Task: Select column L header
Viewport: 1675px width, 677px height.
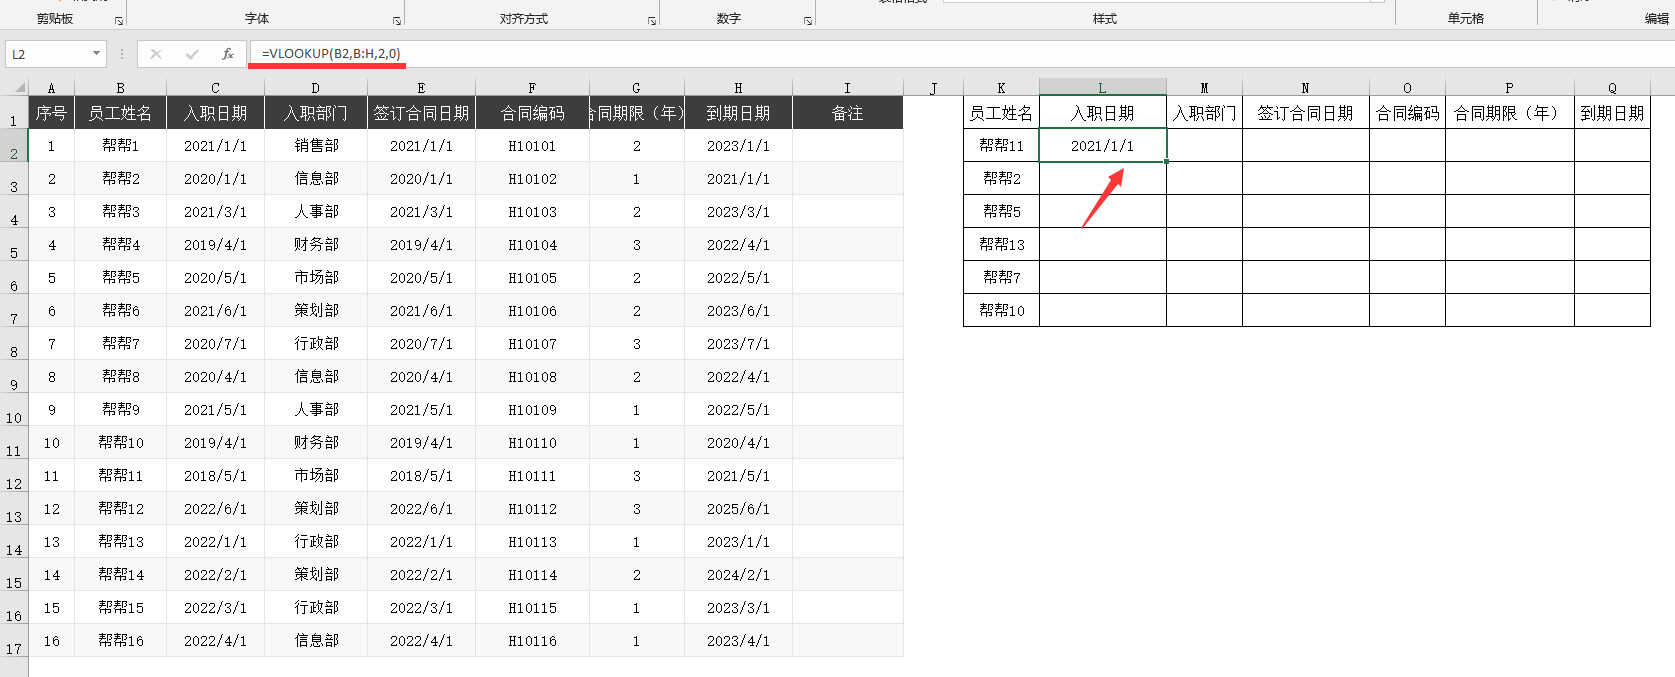Action: (x=1102, y=88)
